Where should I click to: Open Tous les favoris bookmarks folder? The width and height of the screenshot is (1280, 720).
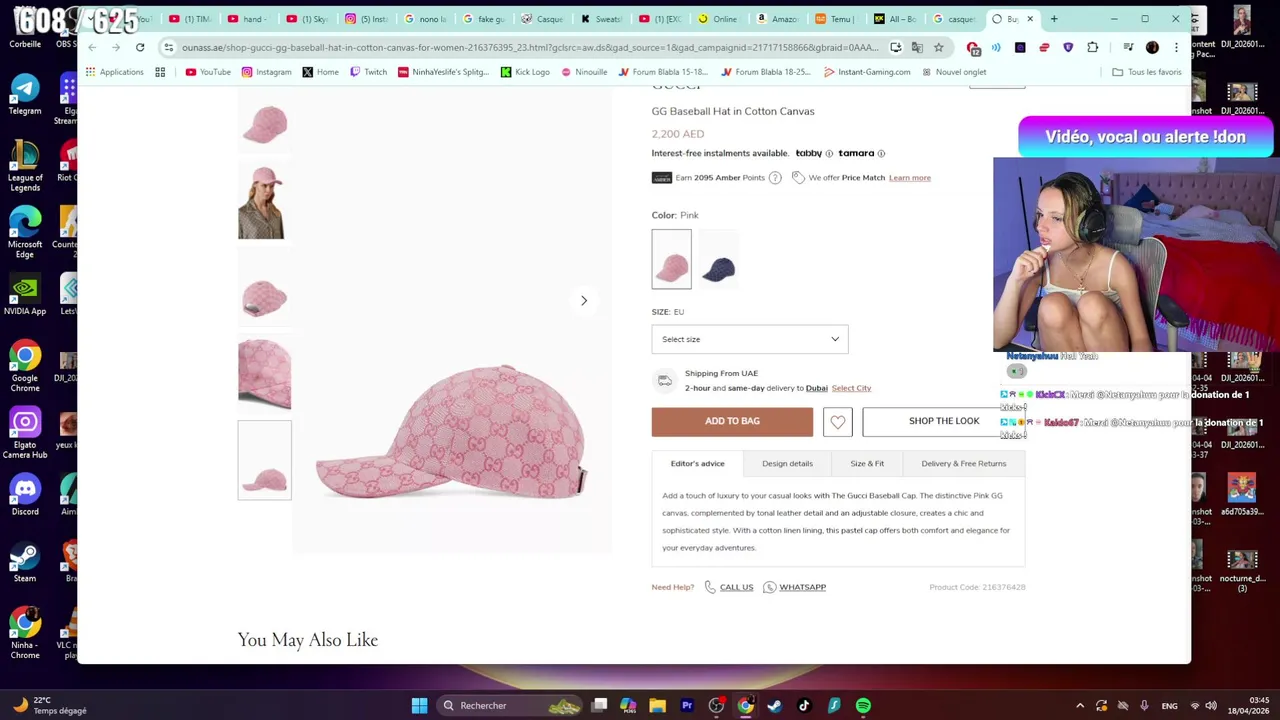point(1146,72)
